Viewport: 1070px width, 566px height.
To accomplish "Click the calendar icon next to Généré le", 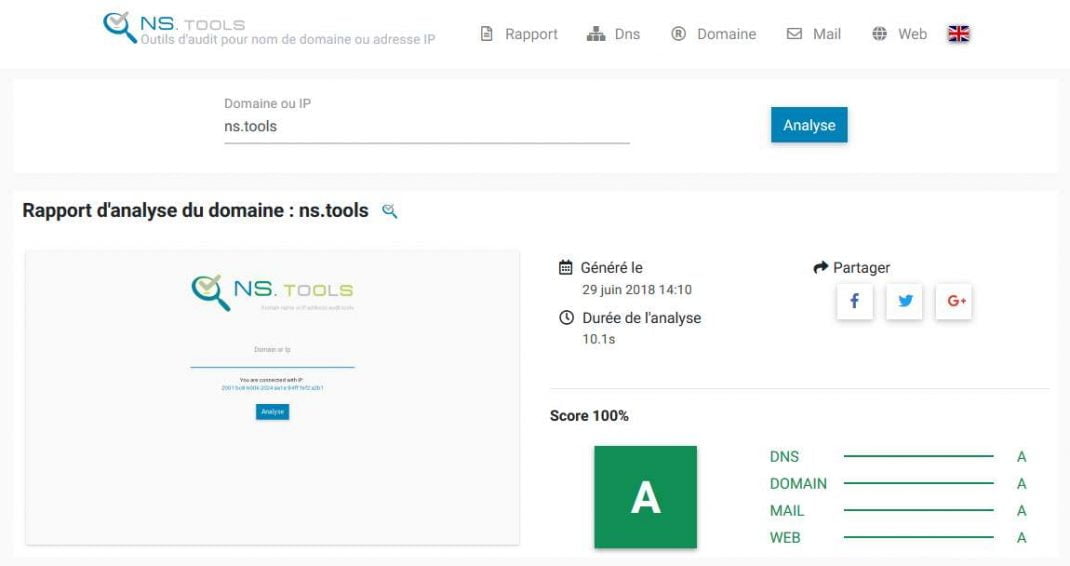I will click(566, 267).
